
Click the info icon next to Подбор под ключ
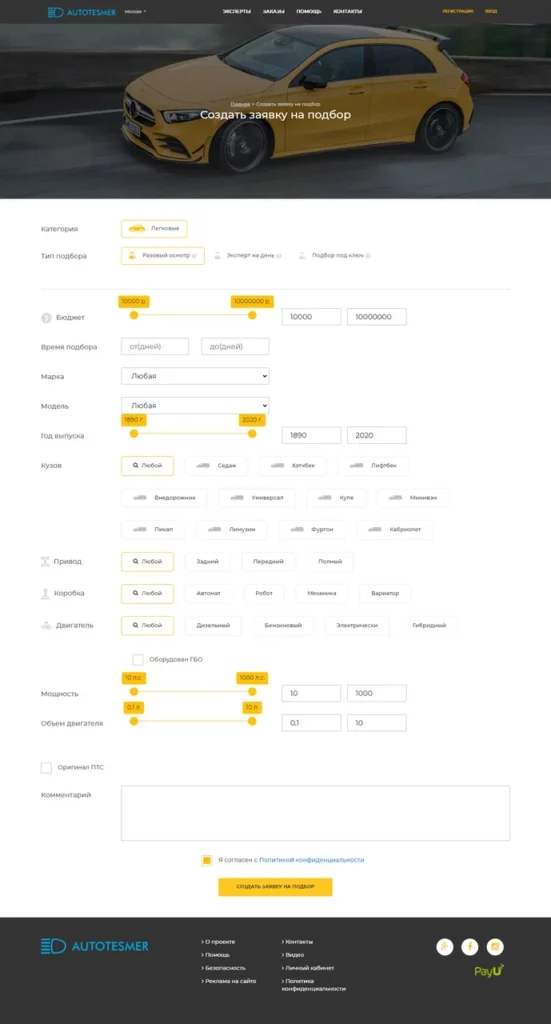[368, 256]
